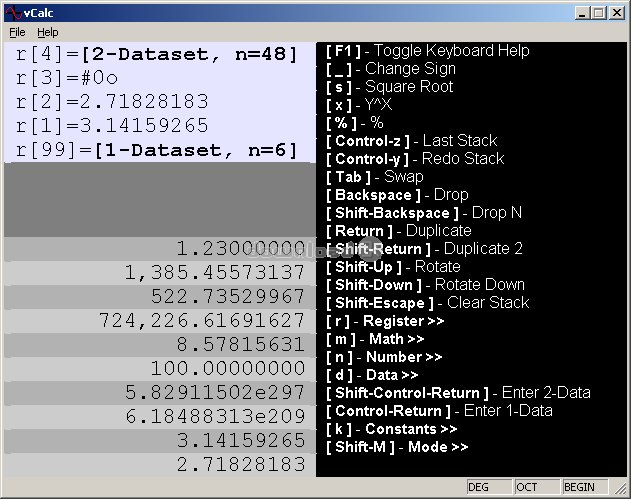The height and width of the screenshot is (499, 631).
Task: Click stack value 1,385.45573137
Action: [x=160, y=272]
